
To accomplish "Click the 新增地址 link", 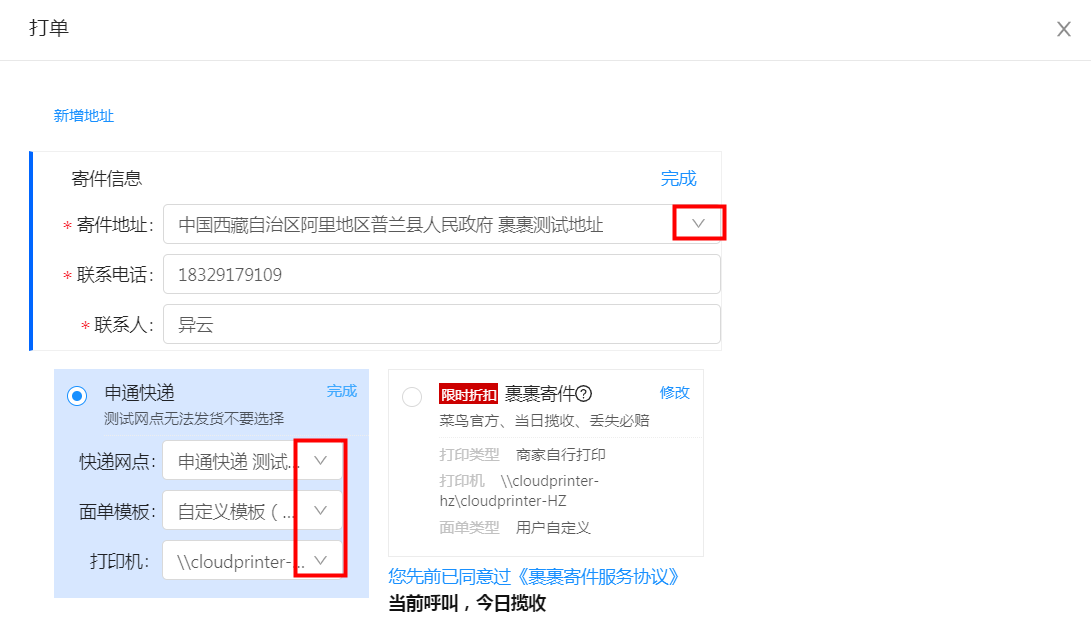I will tap(84, 116).
